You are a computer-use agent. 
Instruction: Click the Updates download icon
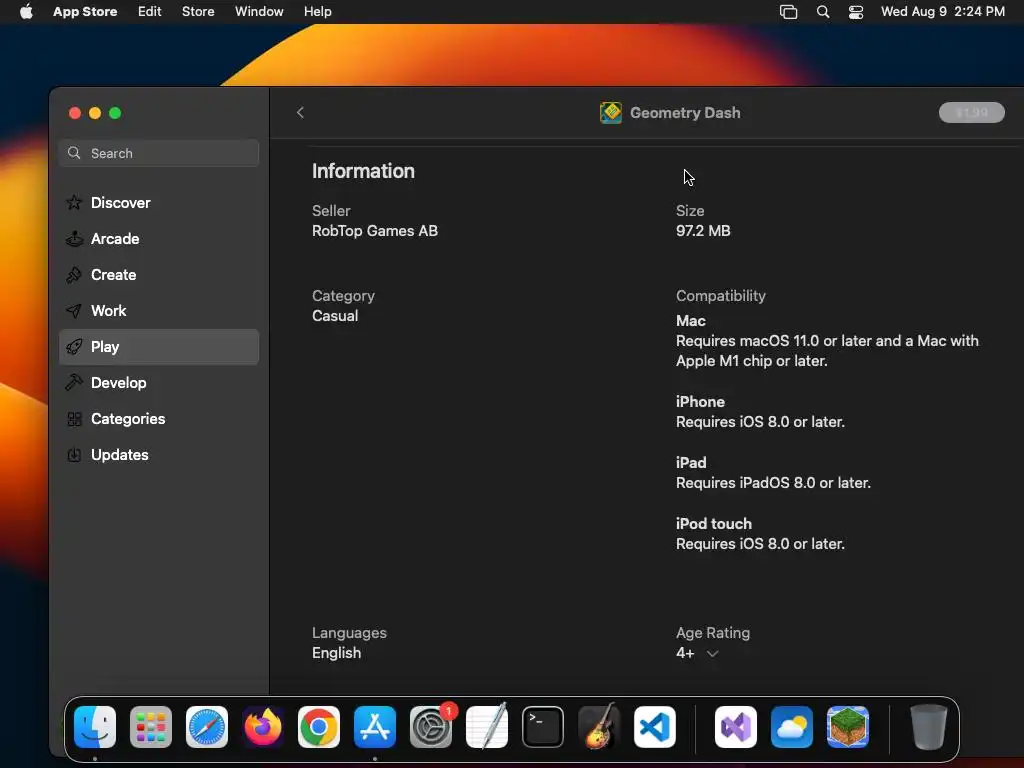click(x=74, y=455)
